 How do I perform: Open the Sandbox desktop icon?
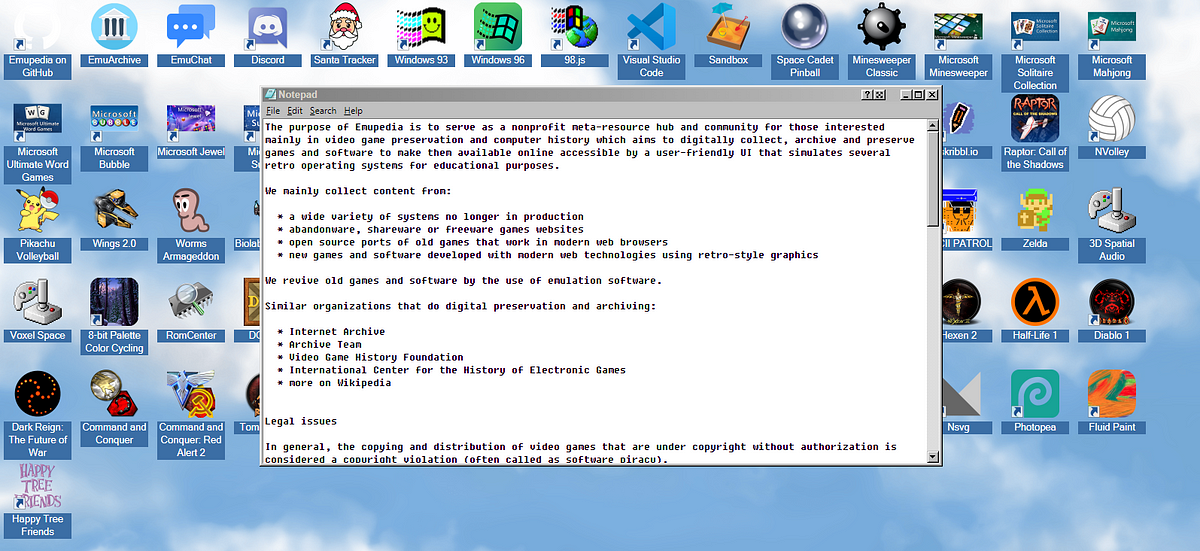[728, 35]
